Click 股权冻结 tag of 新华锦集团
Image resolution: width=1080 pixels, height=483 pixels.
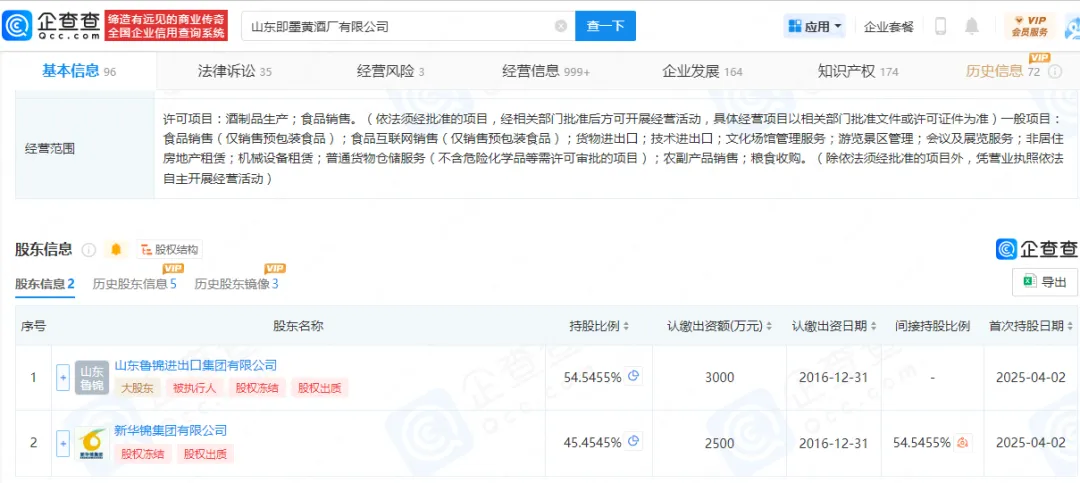pyautogui.click(x=143, y=453)
